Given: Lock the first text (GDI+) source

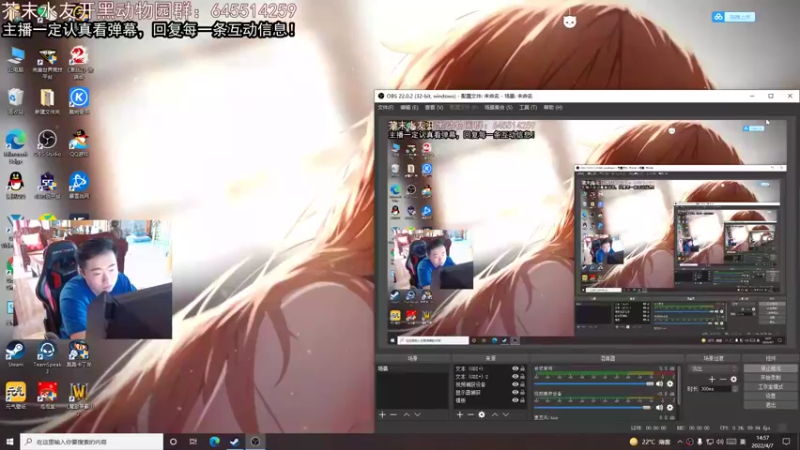Looking at the screenshot, I should (x=522, y=368).
